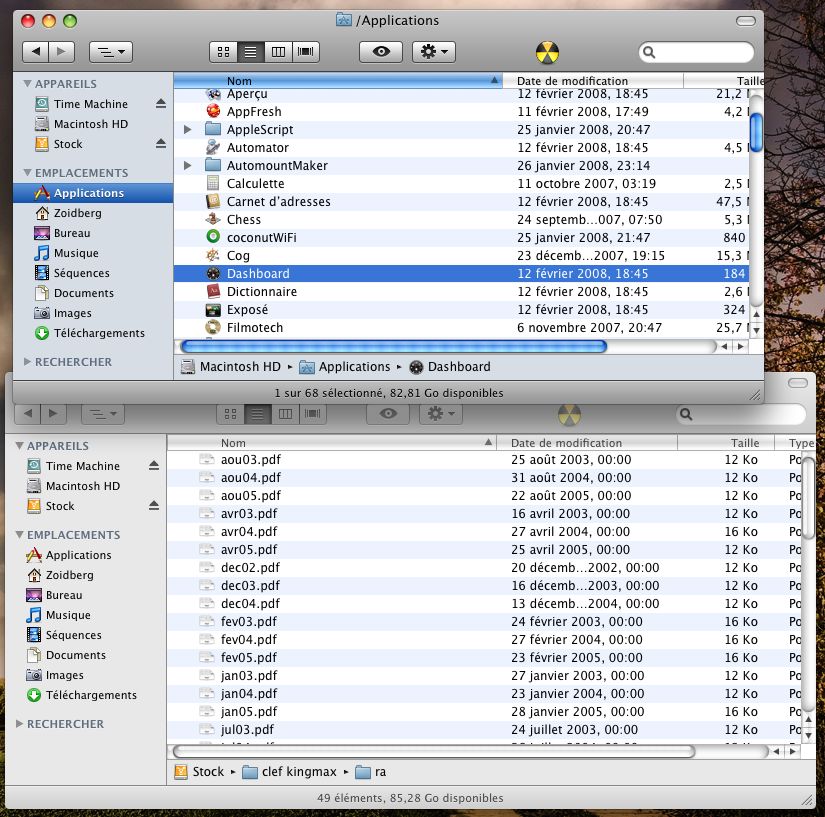Screen dimensions: 825x817
Task: Select the coconutWiFi application icon
Action: coord(213,237)
